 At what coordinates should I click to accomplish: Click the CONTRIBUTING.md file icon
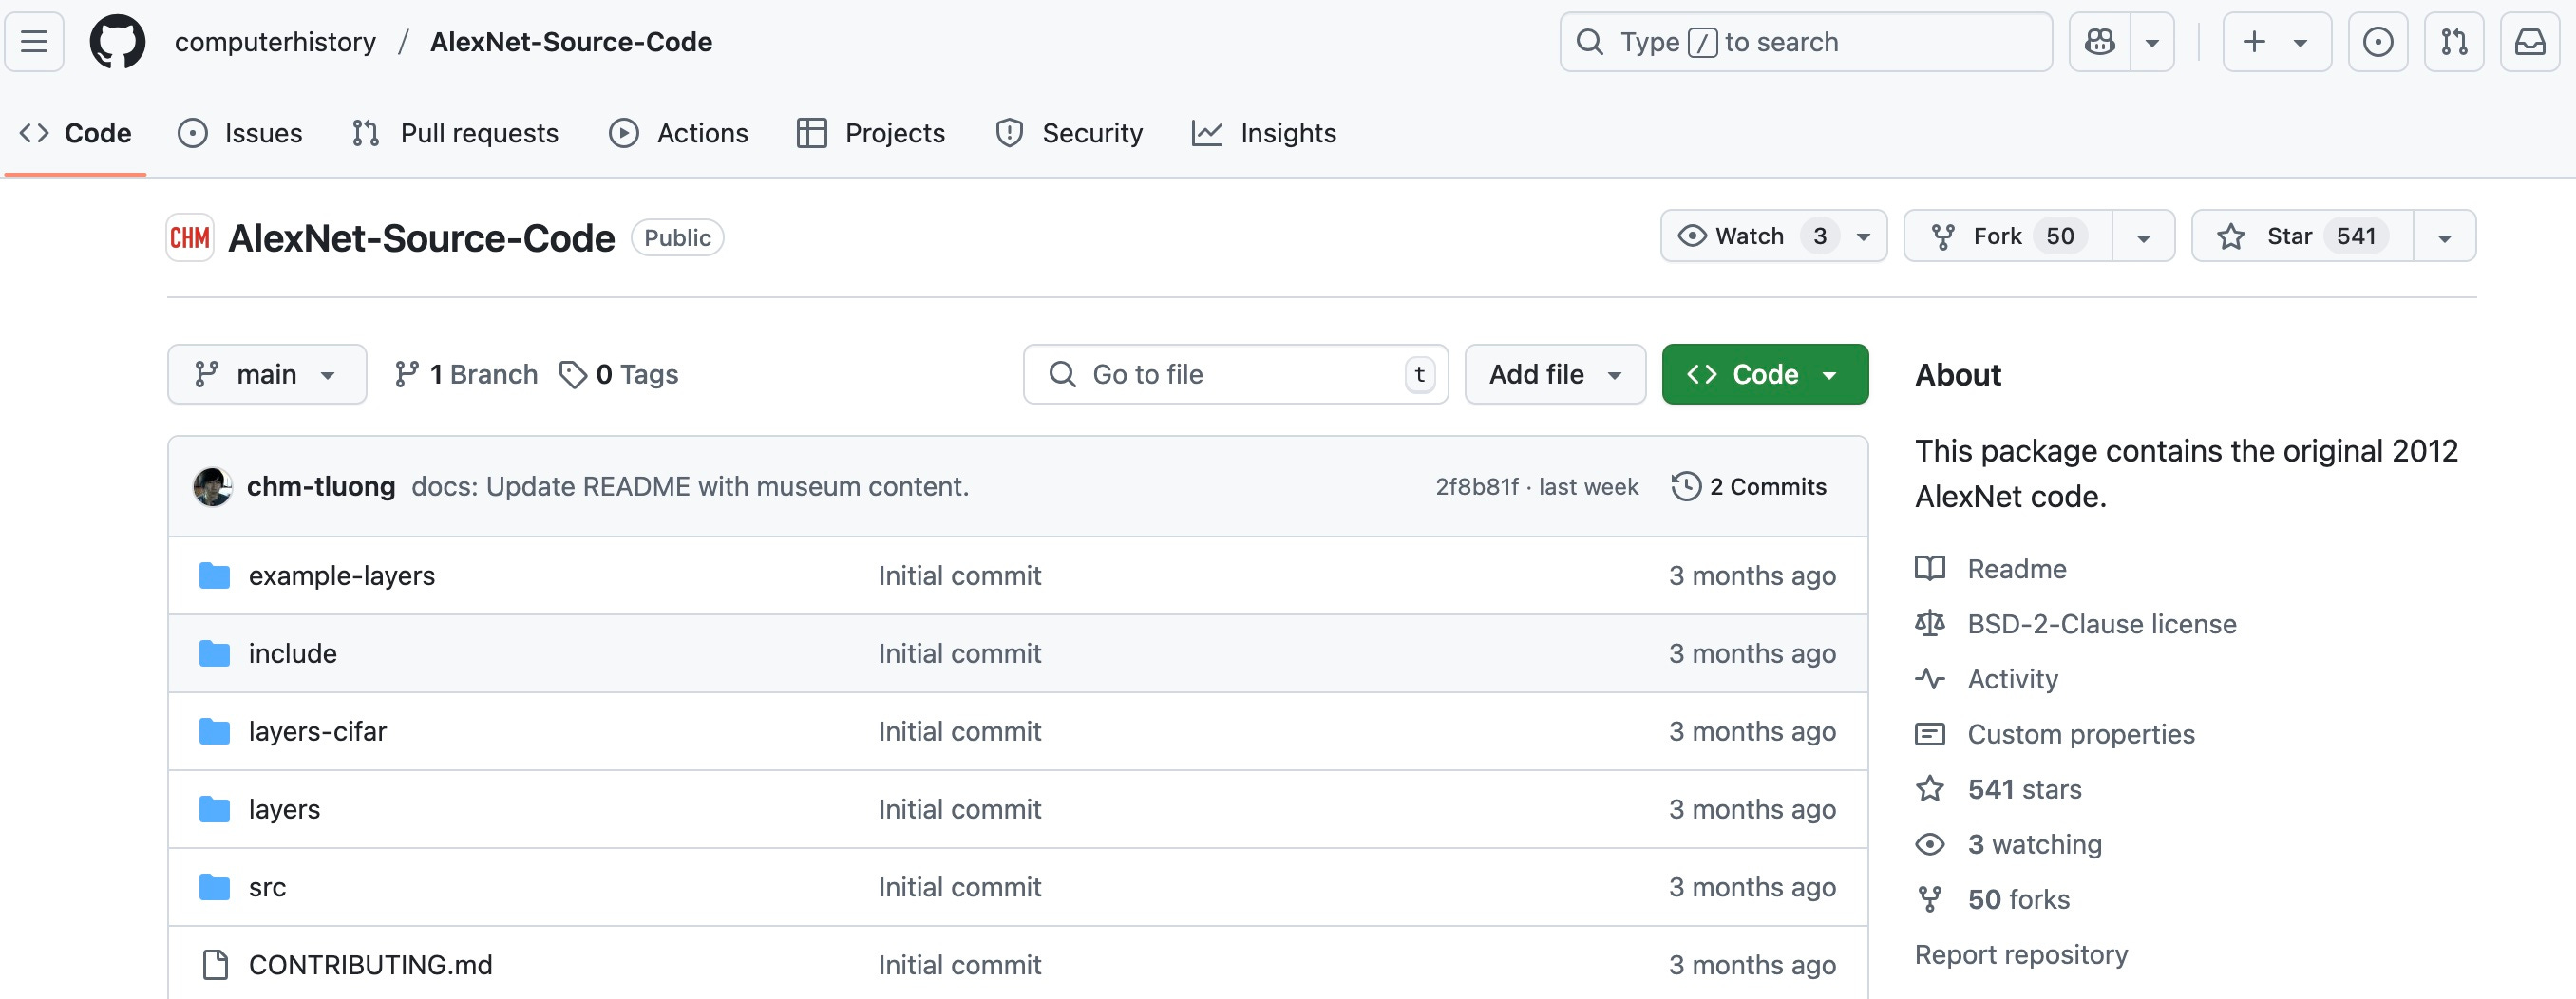214,965
